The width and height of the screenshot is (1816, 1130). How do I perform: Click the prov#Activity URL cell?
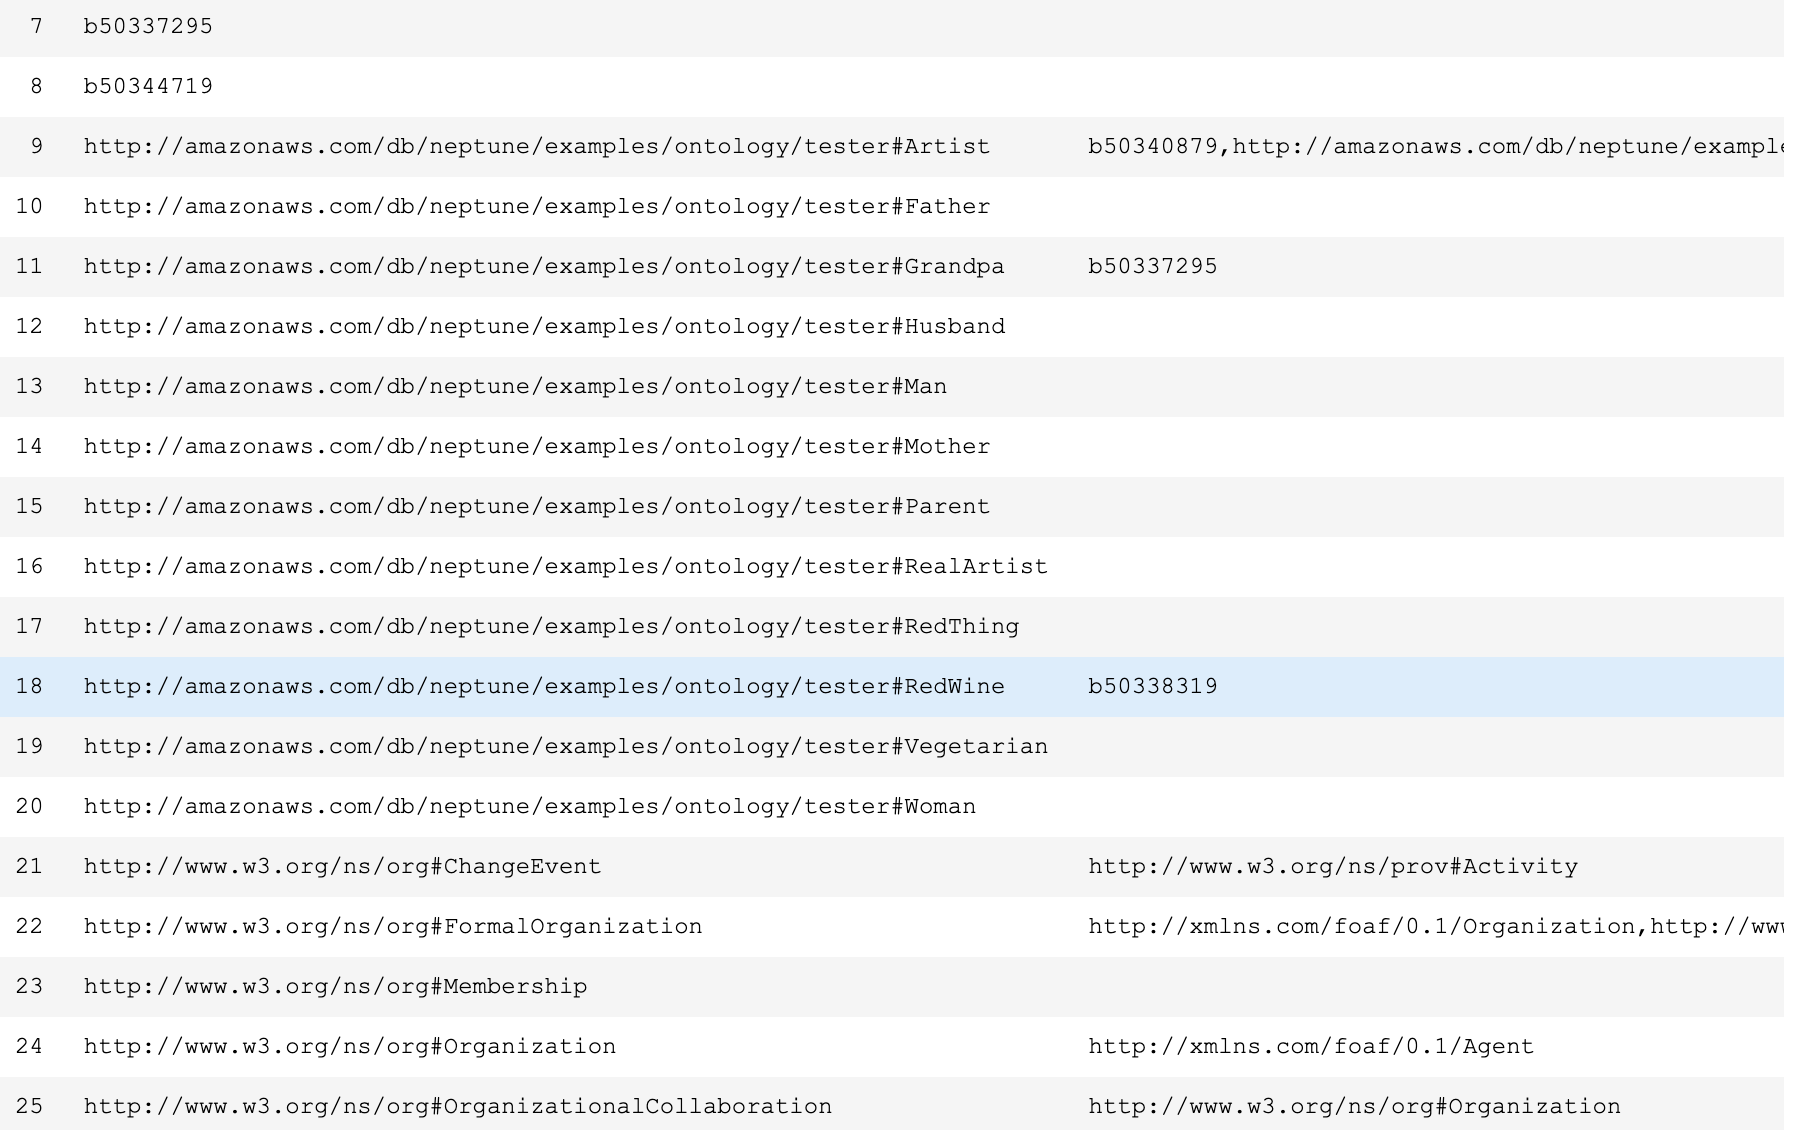pos(1332,866)
